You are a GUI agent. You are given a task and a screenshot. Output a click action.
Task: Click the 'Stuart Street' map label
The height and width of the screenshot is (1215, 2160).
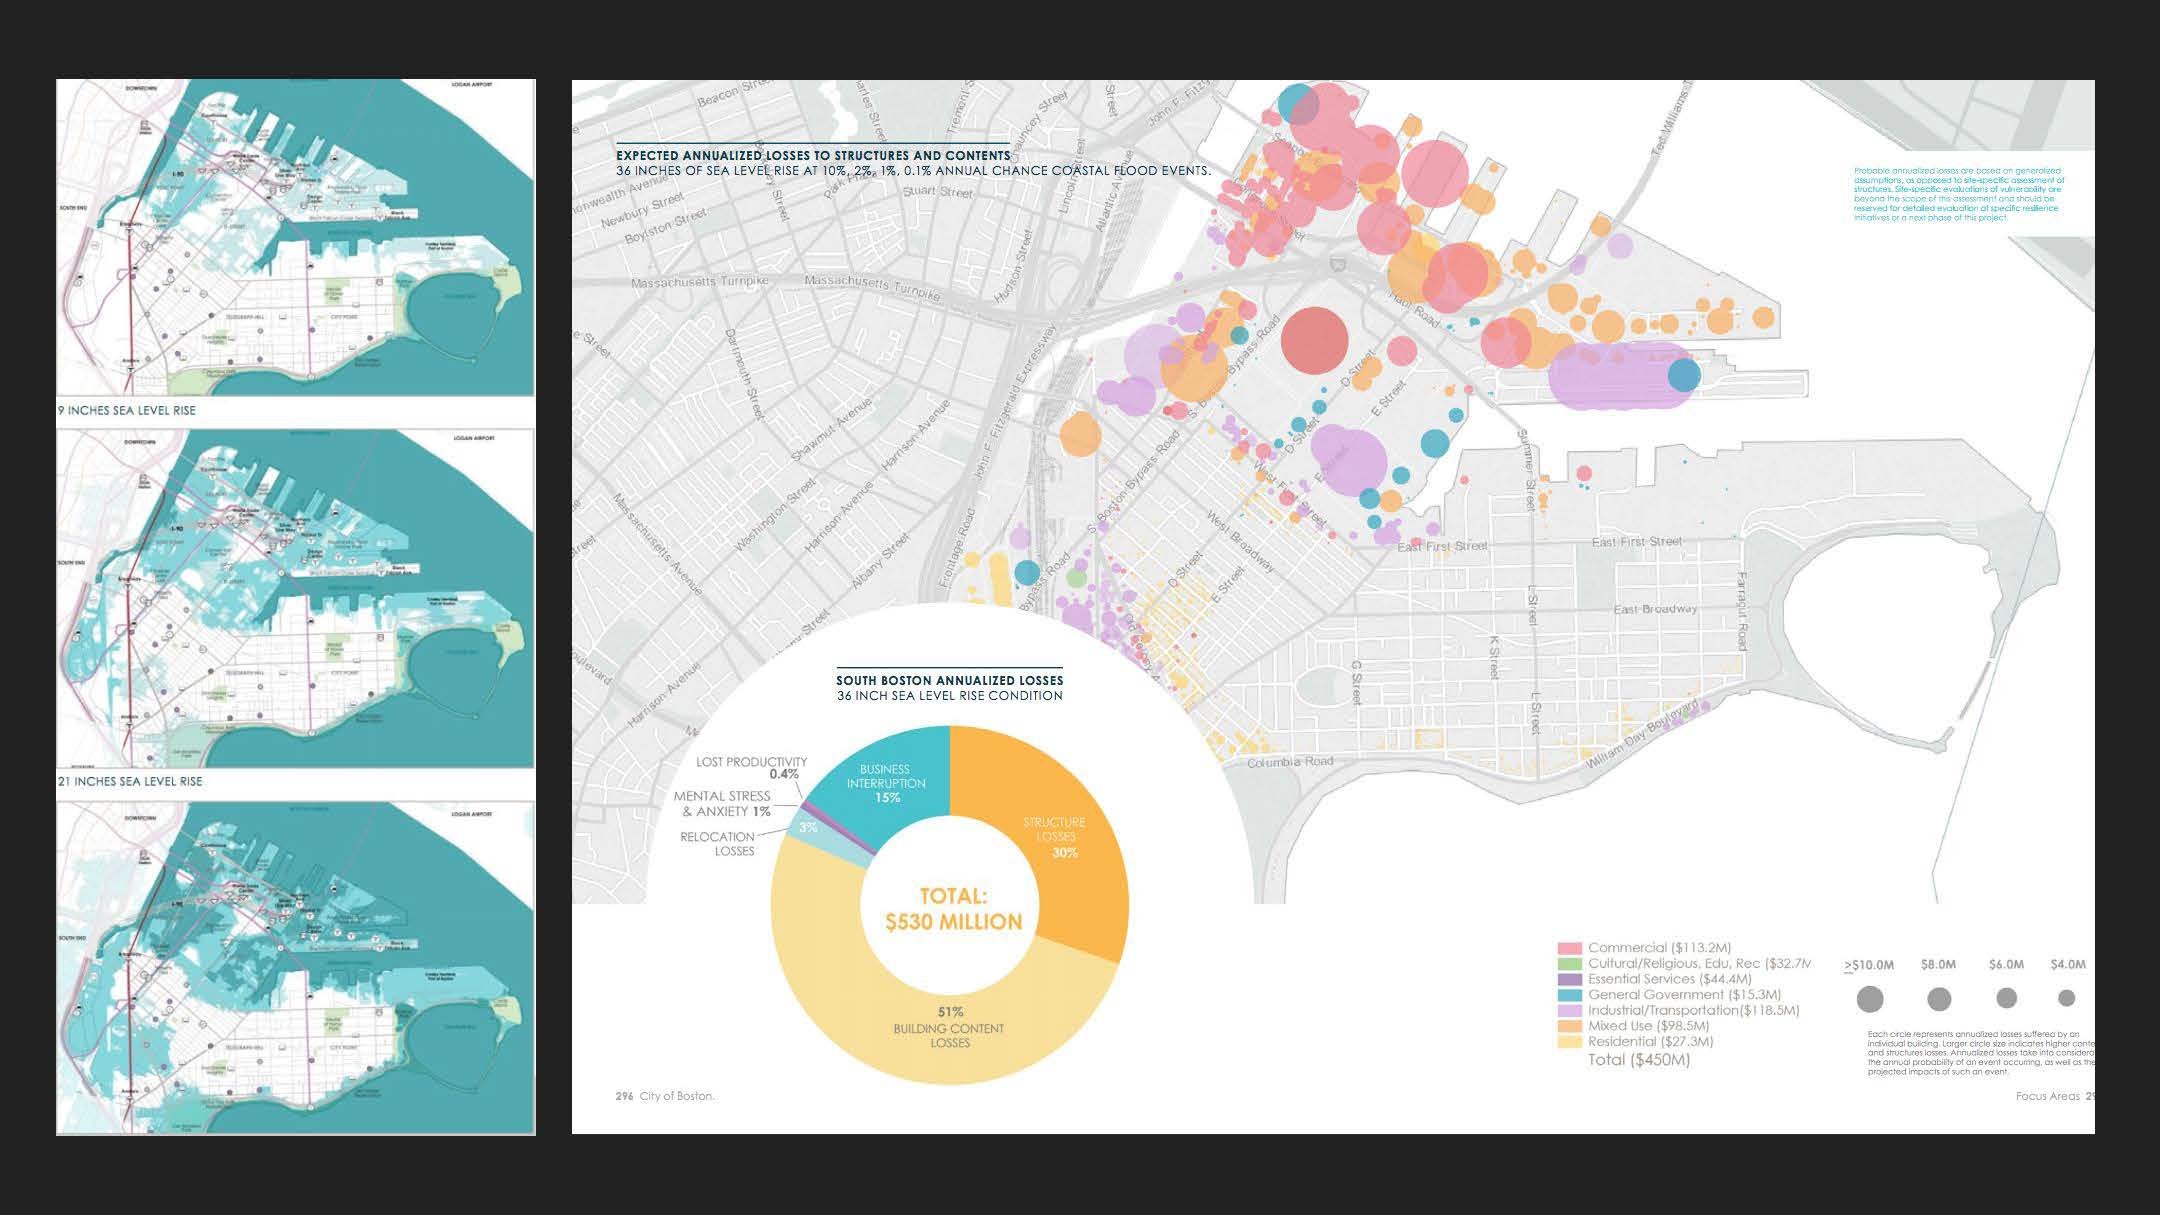(938, 190)
